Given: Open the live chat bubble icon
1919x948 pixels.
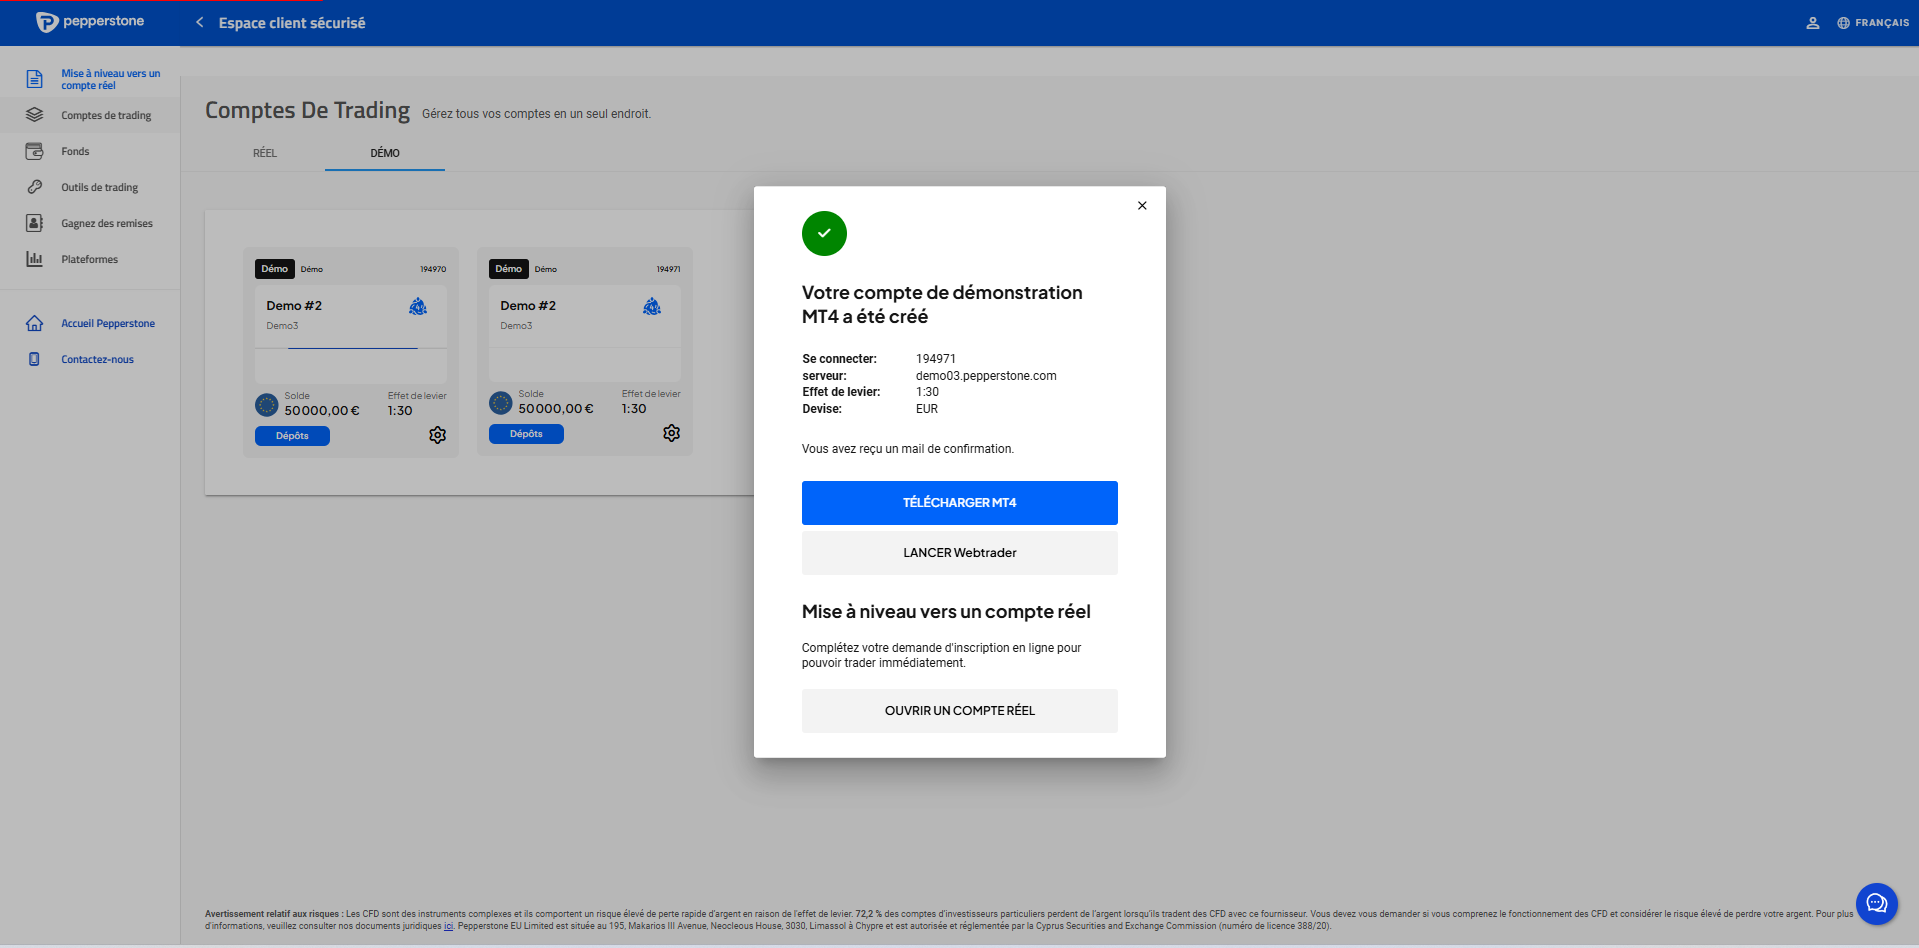Looking at the screenshot, I should (x=1876, y=904).
